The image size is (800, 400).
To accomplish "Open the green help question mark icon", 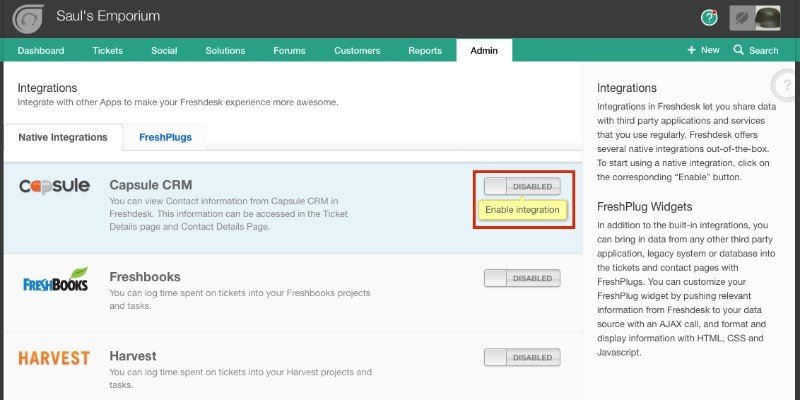I will 709,18.
